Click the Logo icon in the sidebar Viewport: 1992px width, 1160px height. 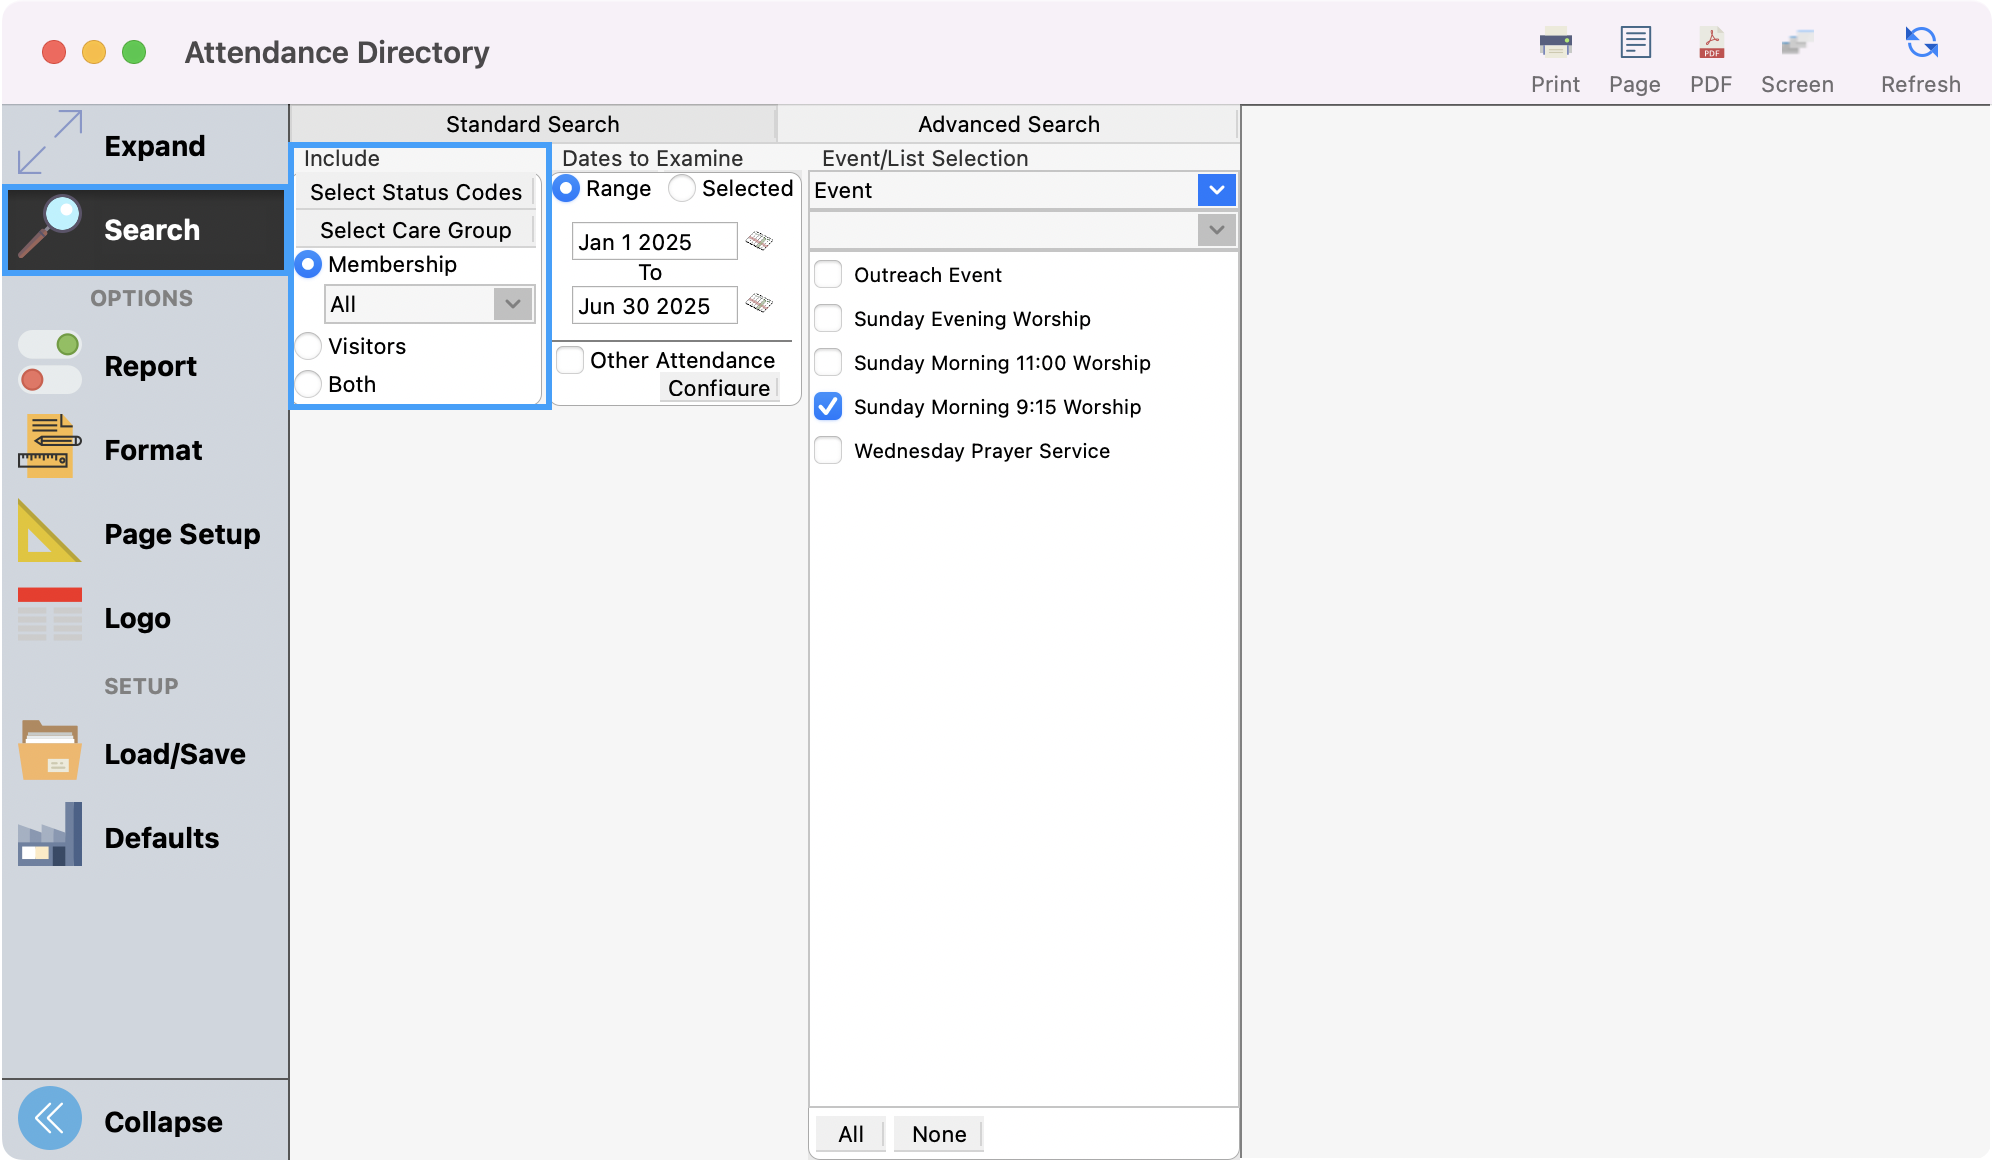47,615
